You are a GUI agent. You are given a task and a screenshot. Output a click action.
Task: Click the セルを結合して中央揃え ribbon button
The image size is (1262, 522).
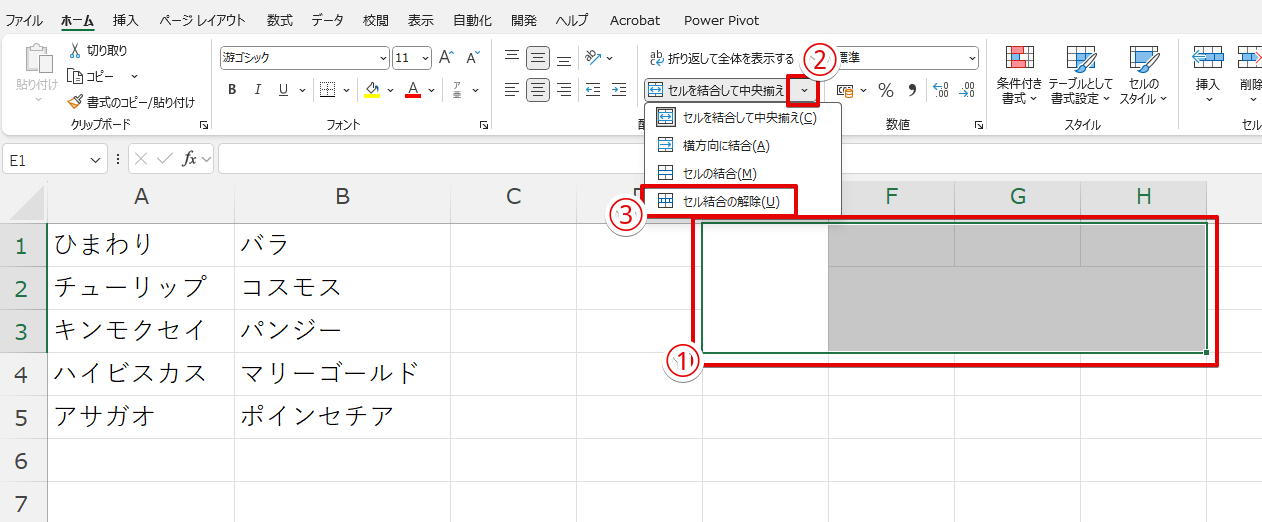pos(717,91)
